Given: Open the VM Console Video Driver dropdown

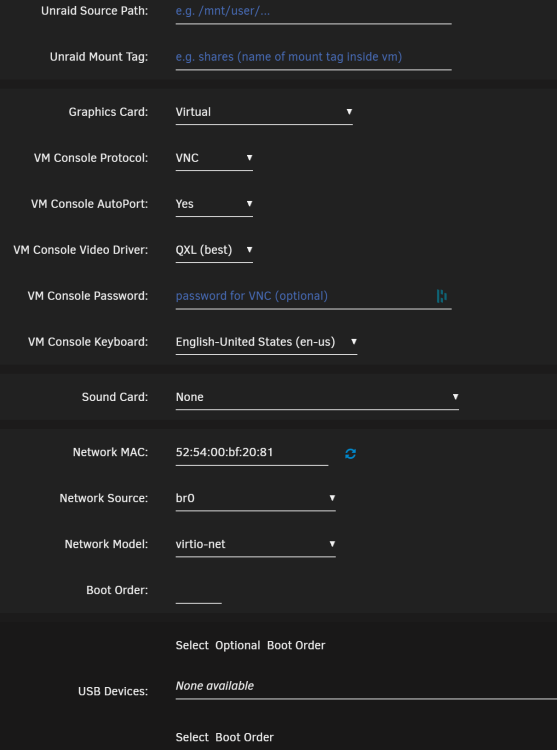Looking at the screenshot, I should click(x=214, y=250).
